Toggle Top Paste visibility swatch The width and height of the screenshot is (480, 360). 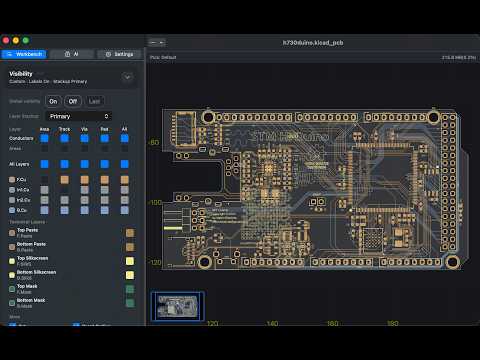130,233
